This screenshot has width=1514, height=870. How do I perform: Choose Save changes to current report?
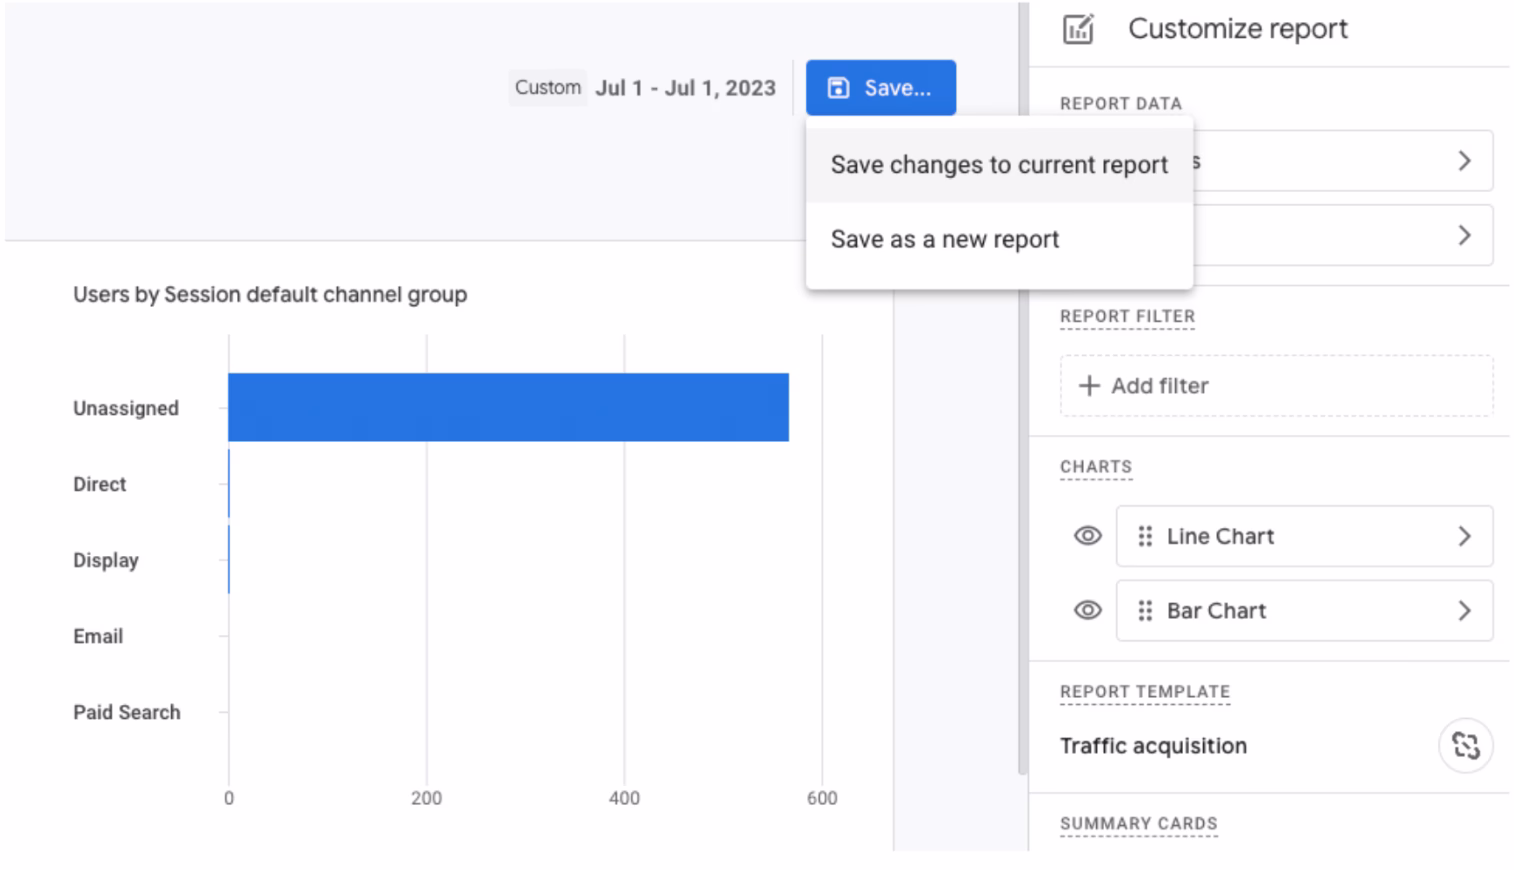coord(999,165)
